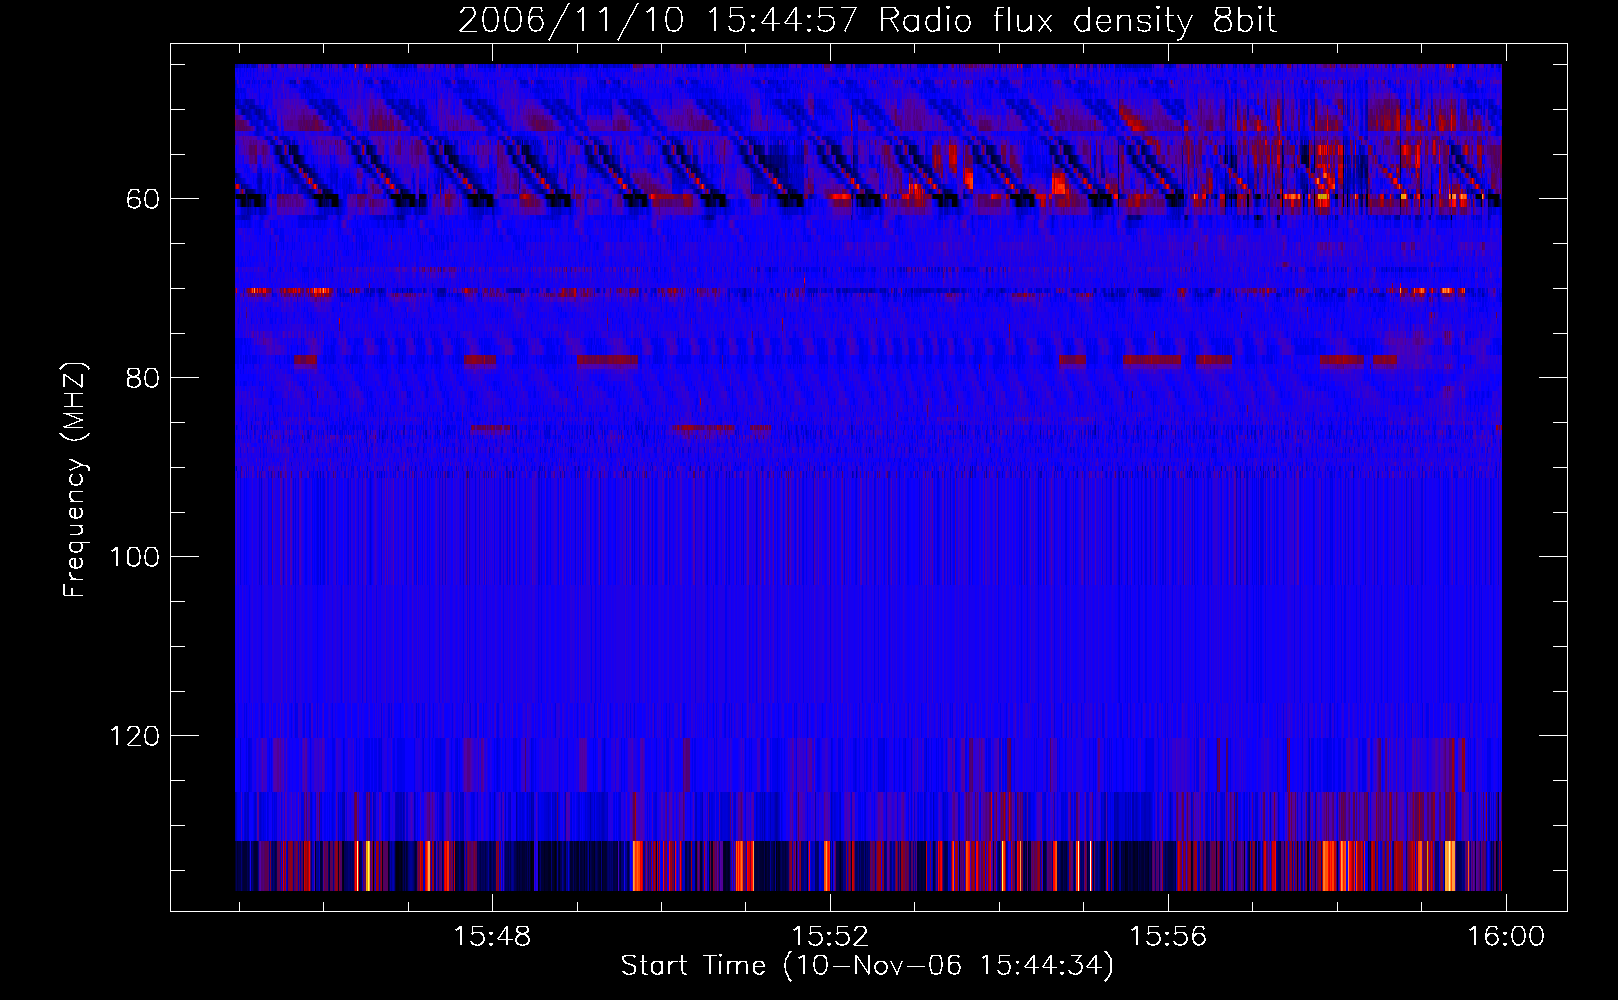Screen dimensions: 1618x1000
Task: Select the 100 frequency tick label
Action: pyautogui.click(x=135, y=557)
